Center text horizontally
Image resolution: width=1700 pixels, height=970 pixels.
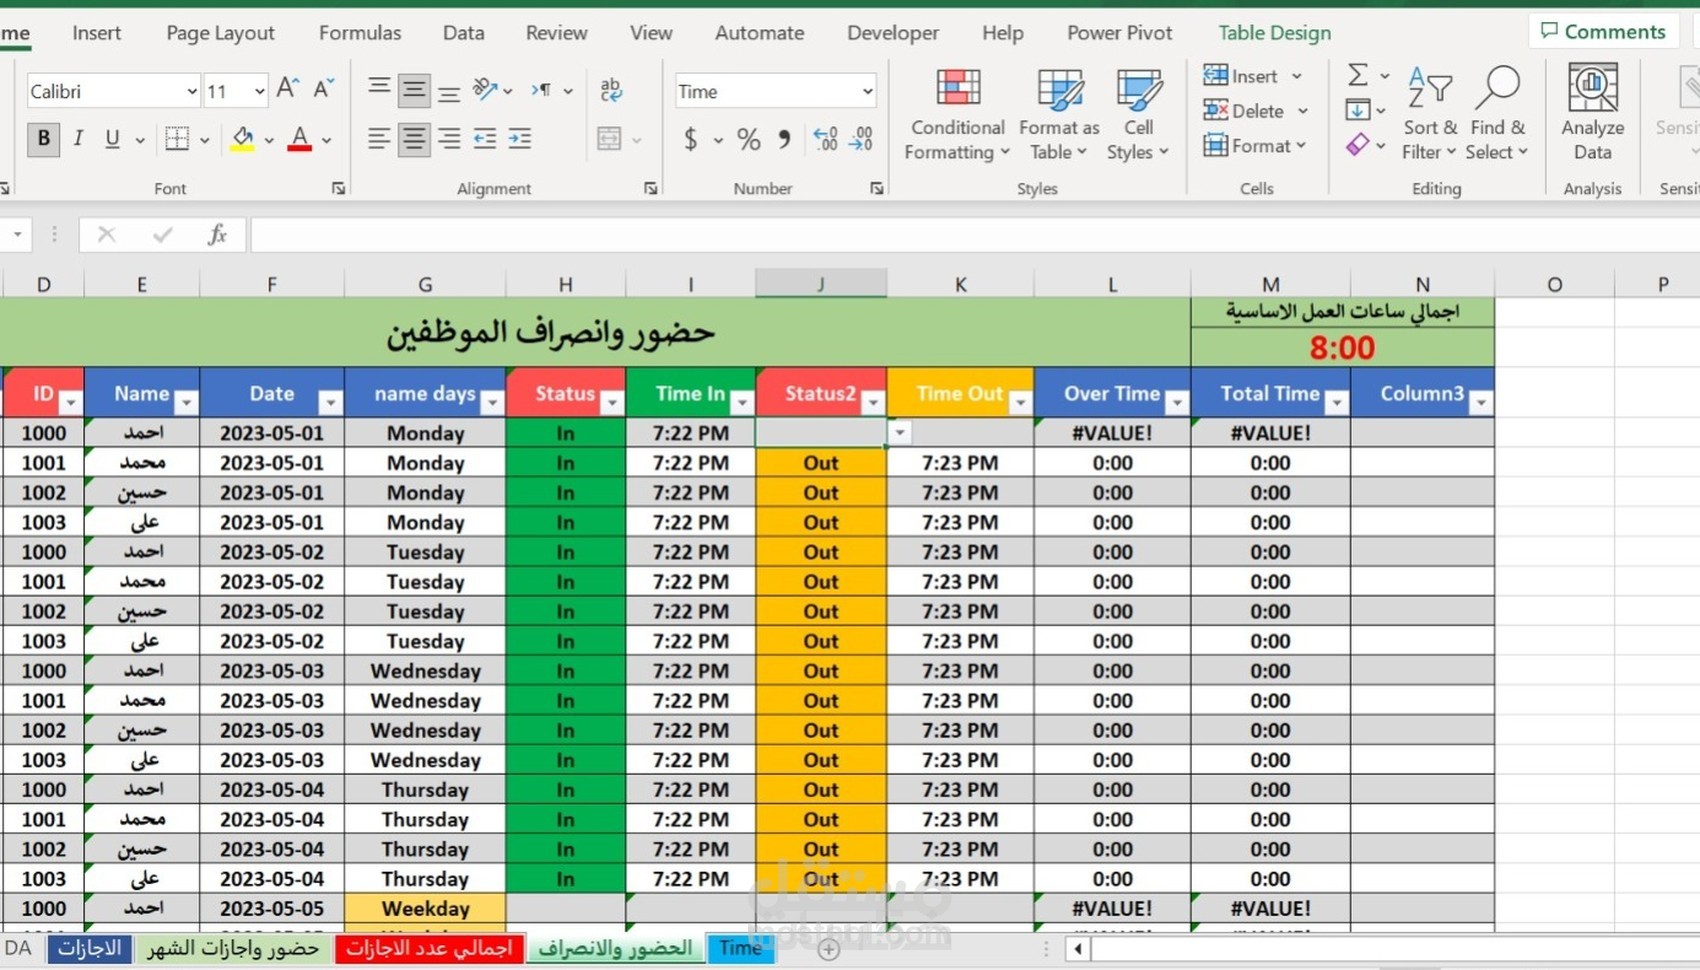pyautogui.click(x=413, y=139)
